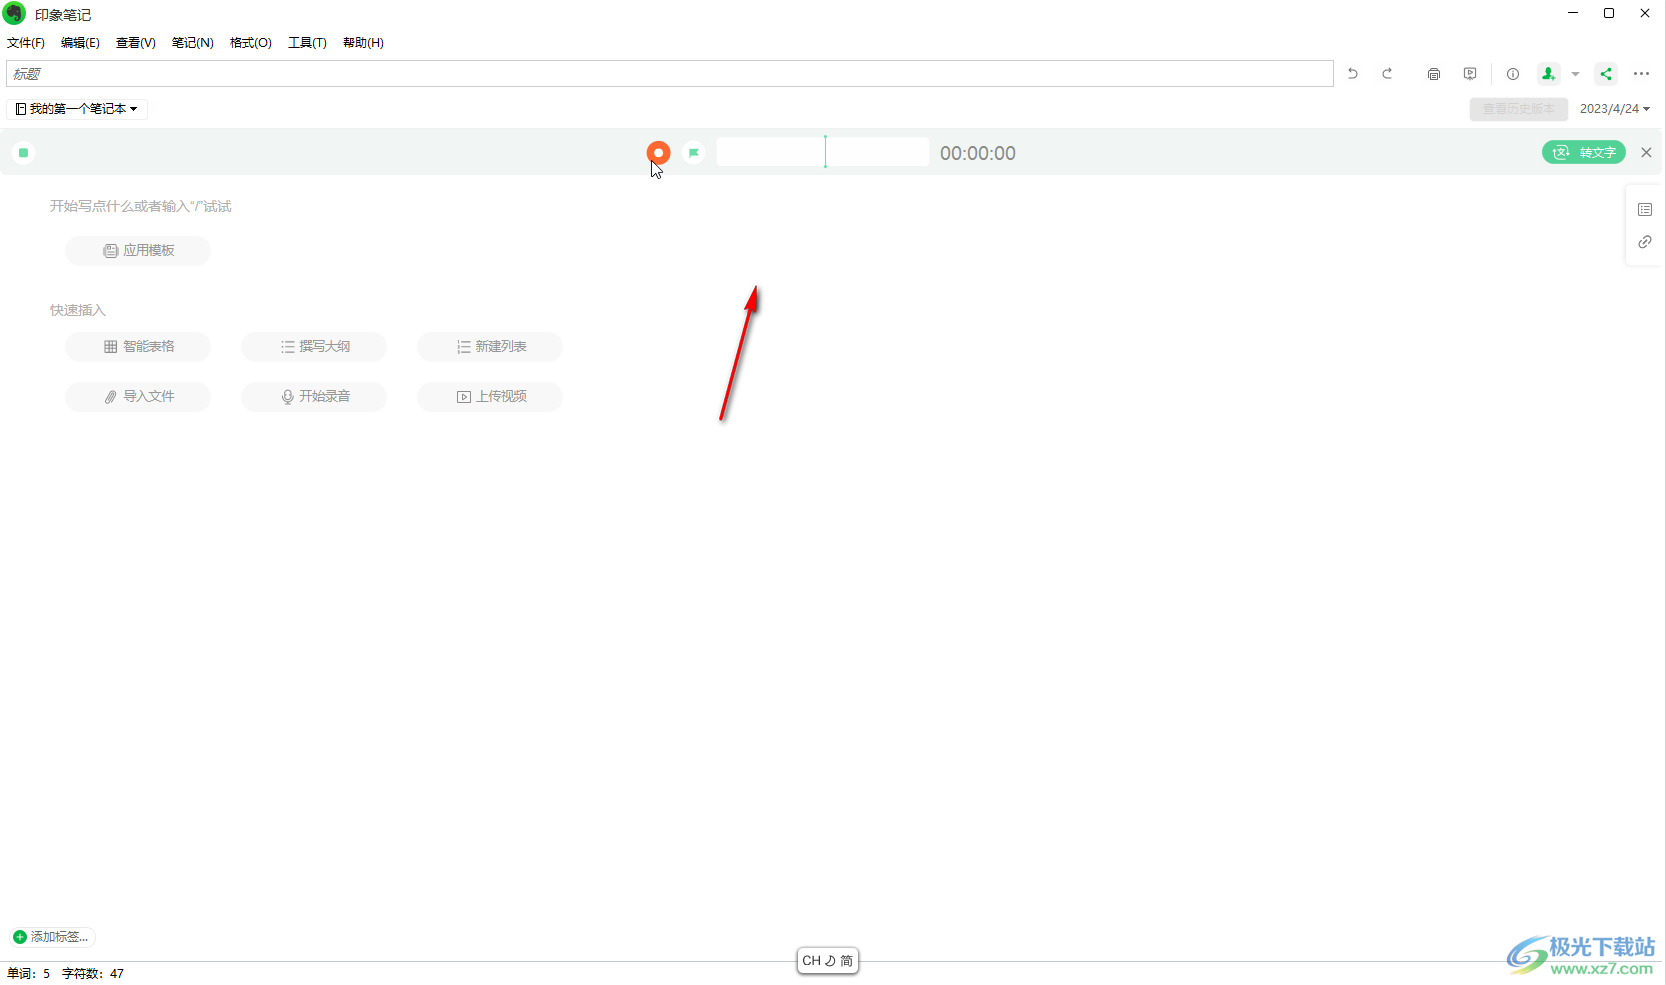The width and height of the screenshot is (1666, 985).
Task: Click the undo arrow icon
Action: click(x=1353, y=74)
